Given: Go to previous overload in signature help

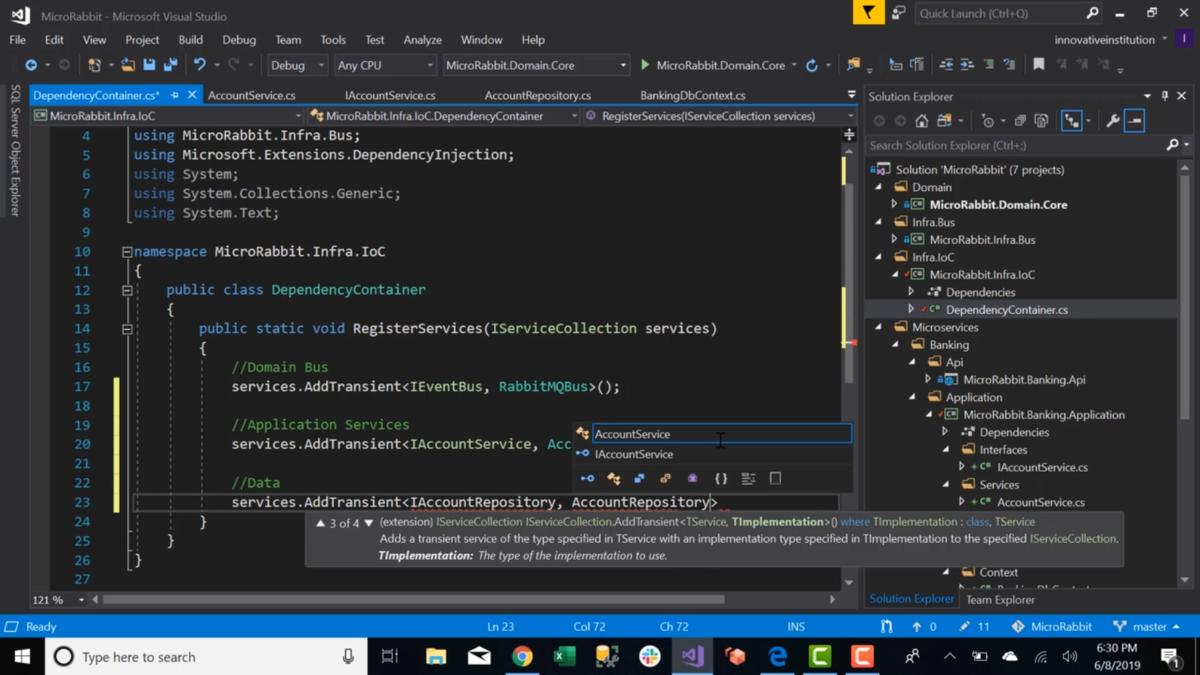Looking at the screenshot, I should pos(320,523).
